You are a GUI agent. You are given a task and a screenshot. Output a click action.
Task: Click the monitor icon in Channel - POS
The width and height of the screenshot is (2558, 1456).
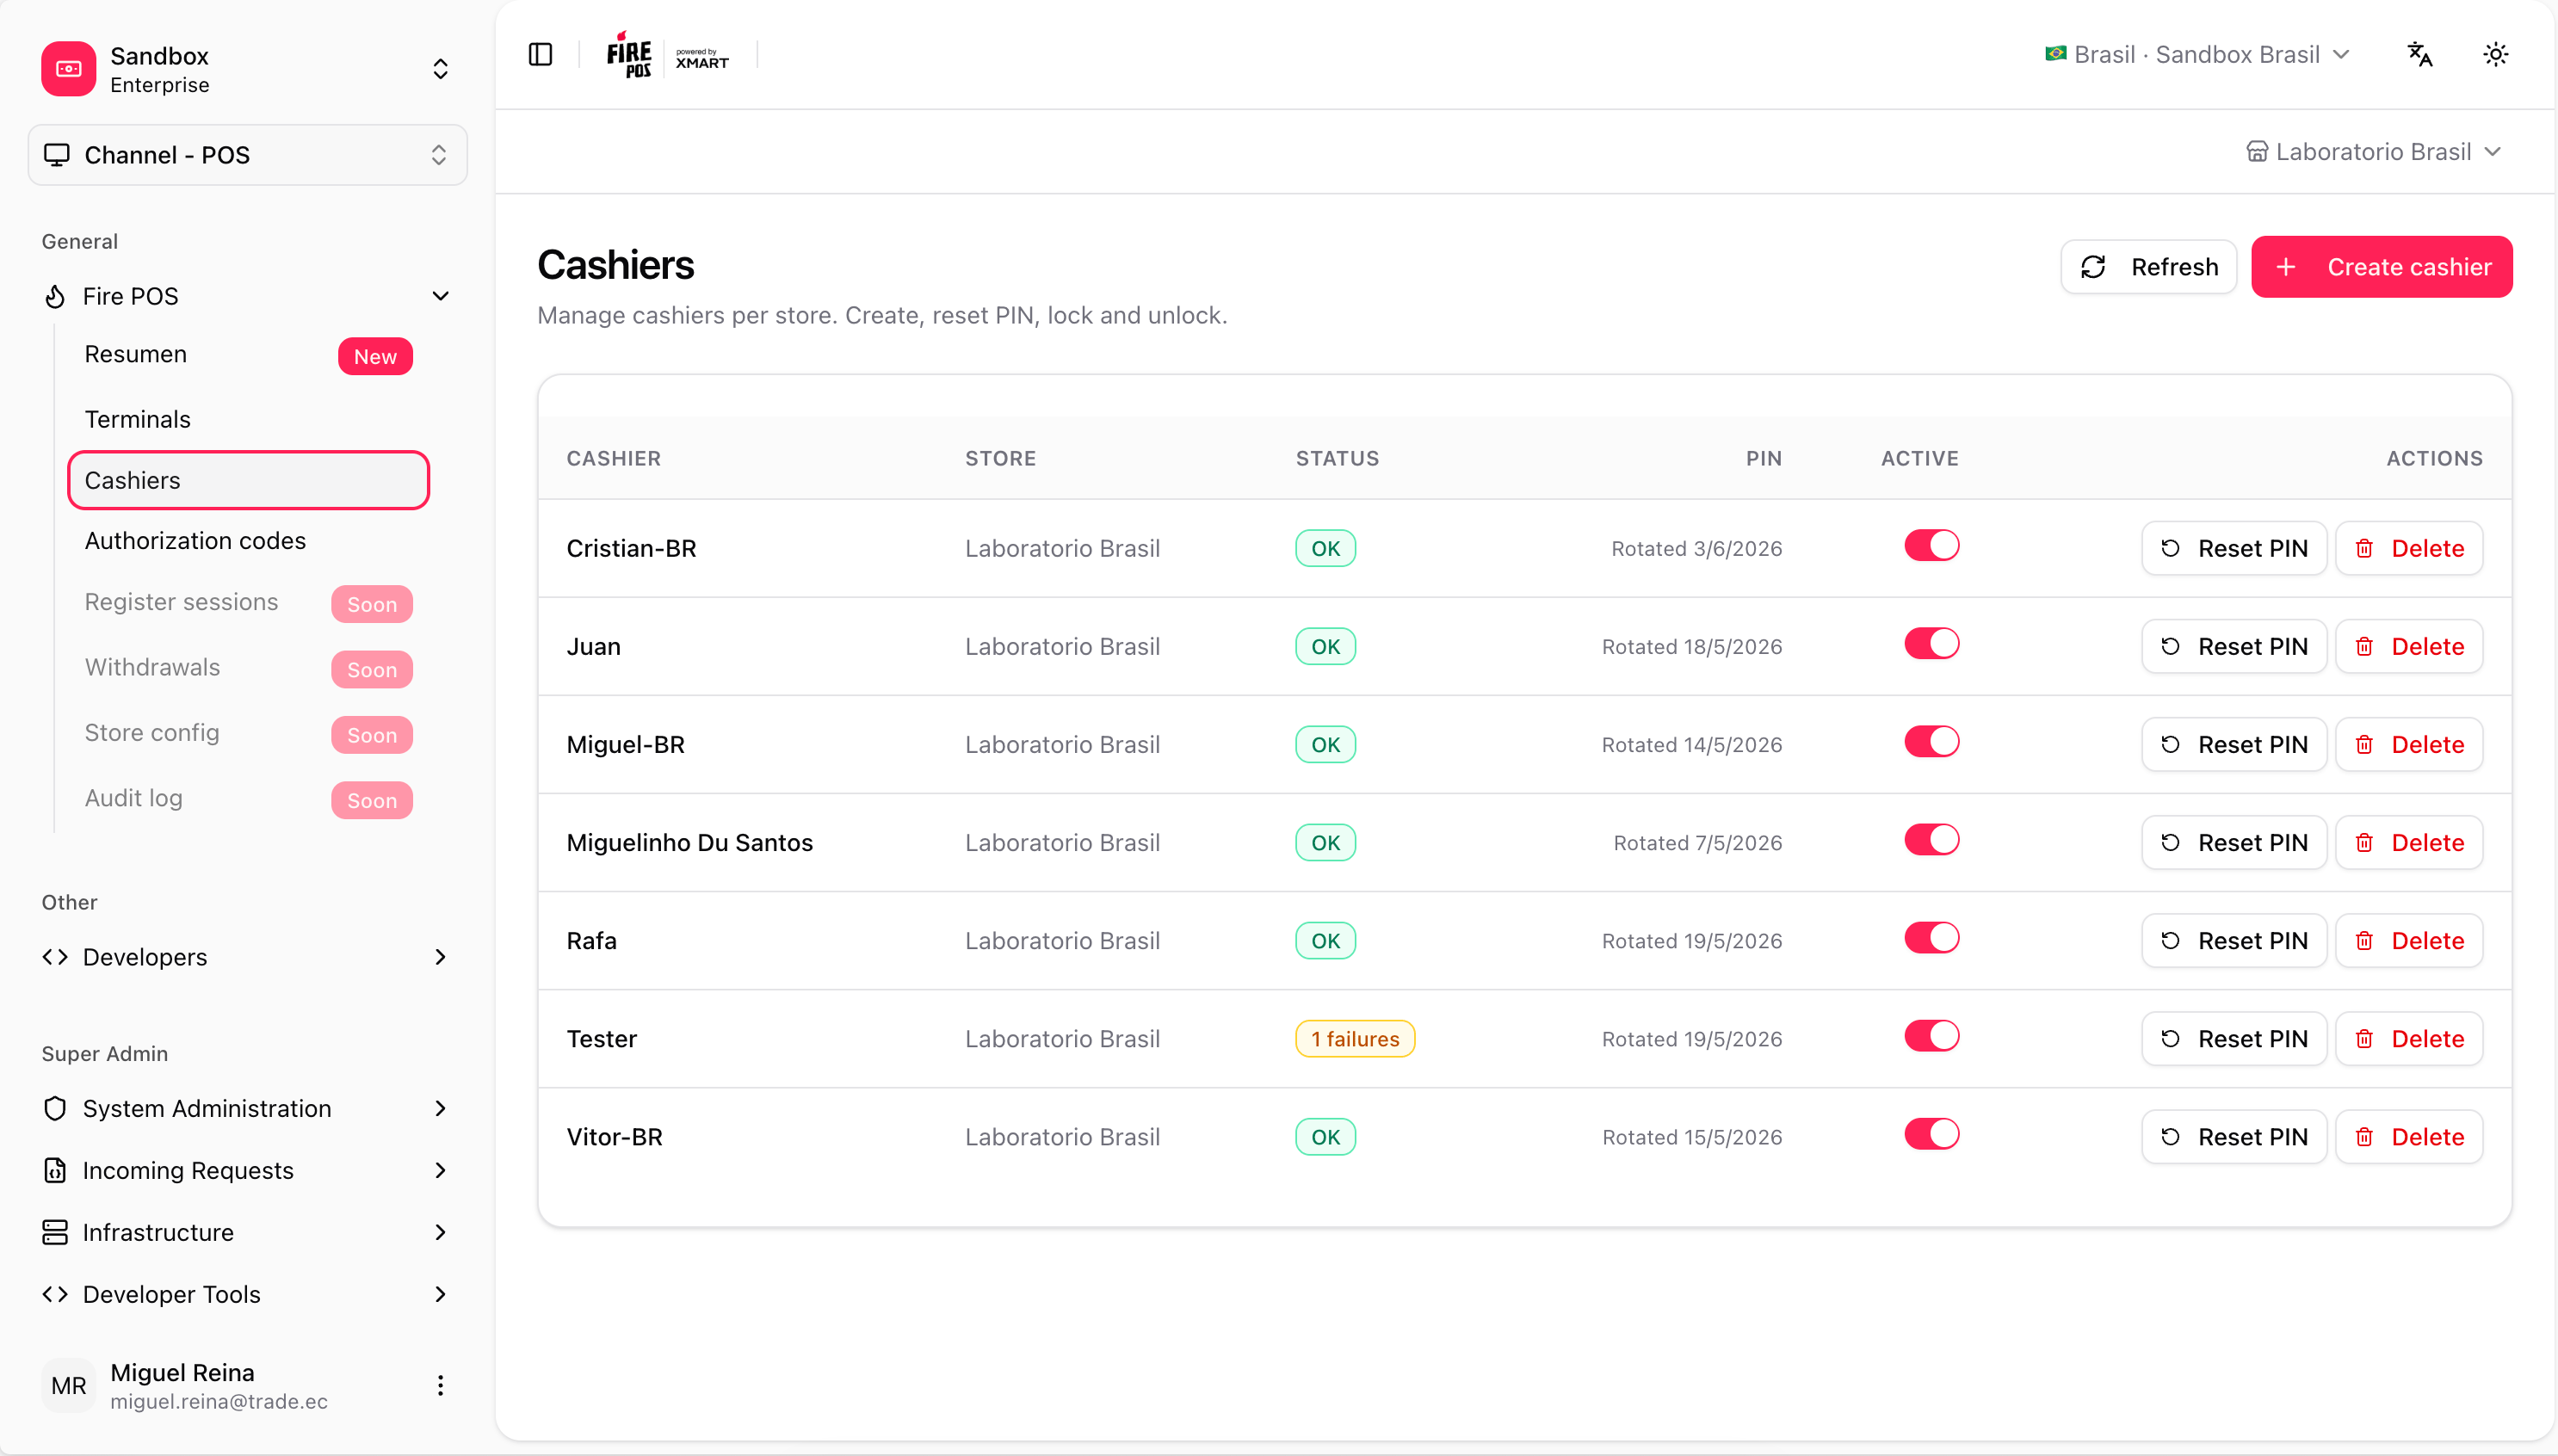(x=57, y=155)
